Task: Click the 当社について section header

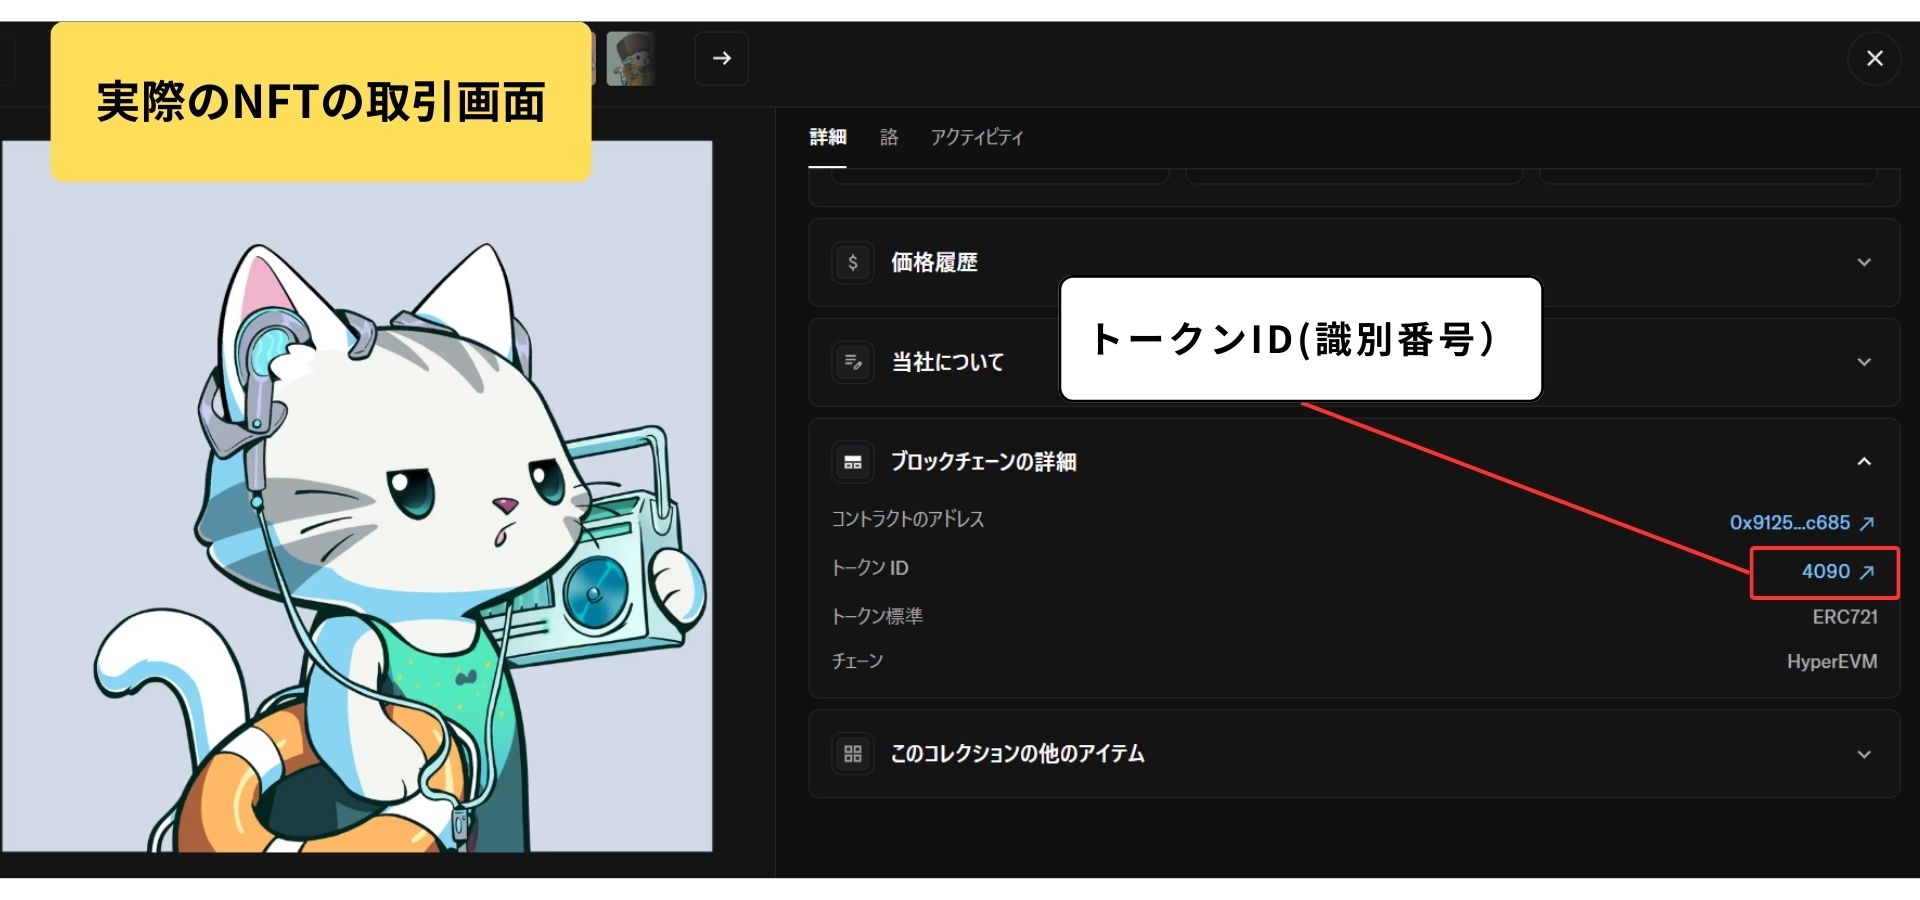Action: pyautogui.click(x=946, y=362)
